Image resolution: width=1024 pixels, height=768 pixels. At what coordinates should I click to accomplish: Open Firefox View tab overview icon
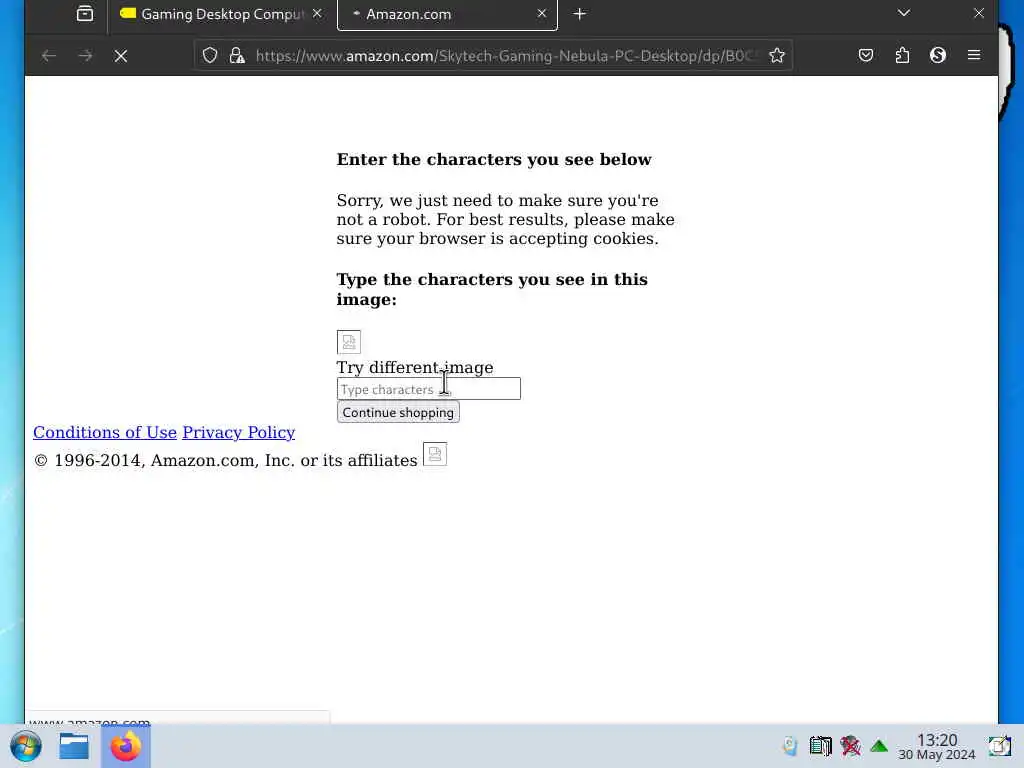point(85,14)
